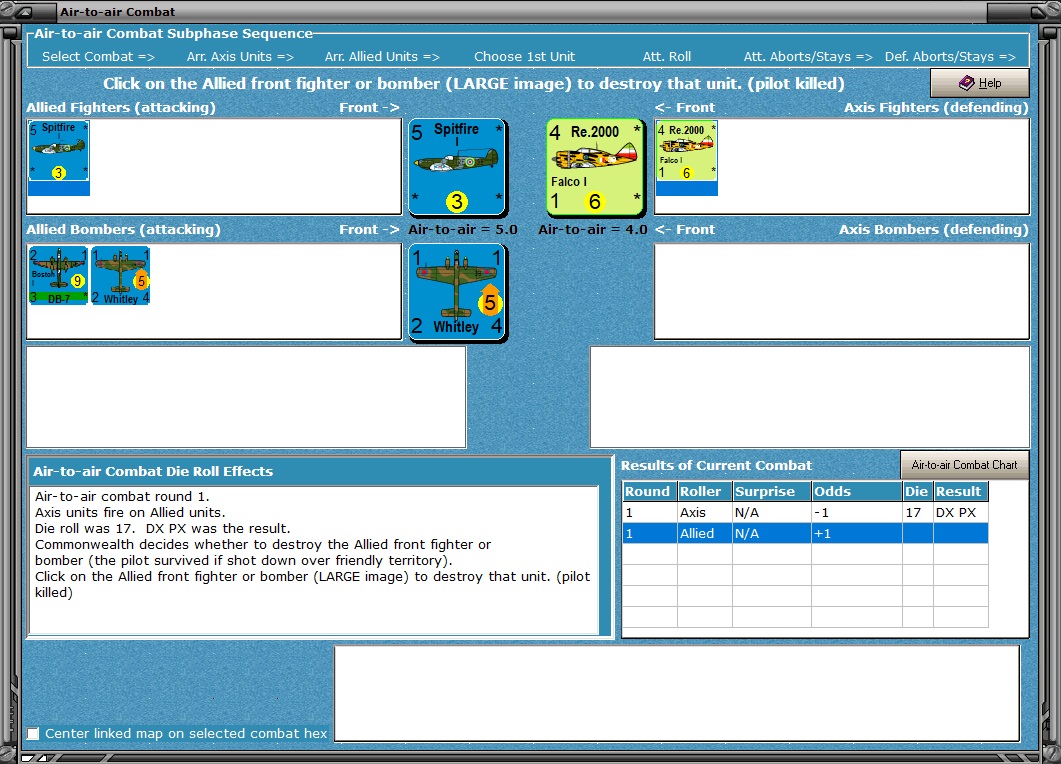This screenshot has width=1061, height=764.
Task: Select the Axis roller row in results
Action: click(x=805, y=512)
